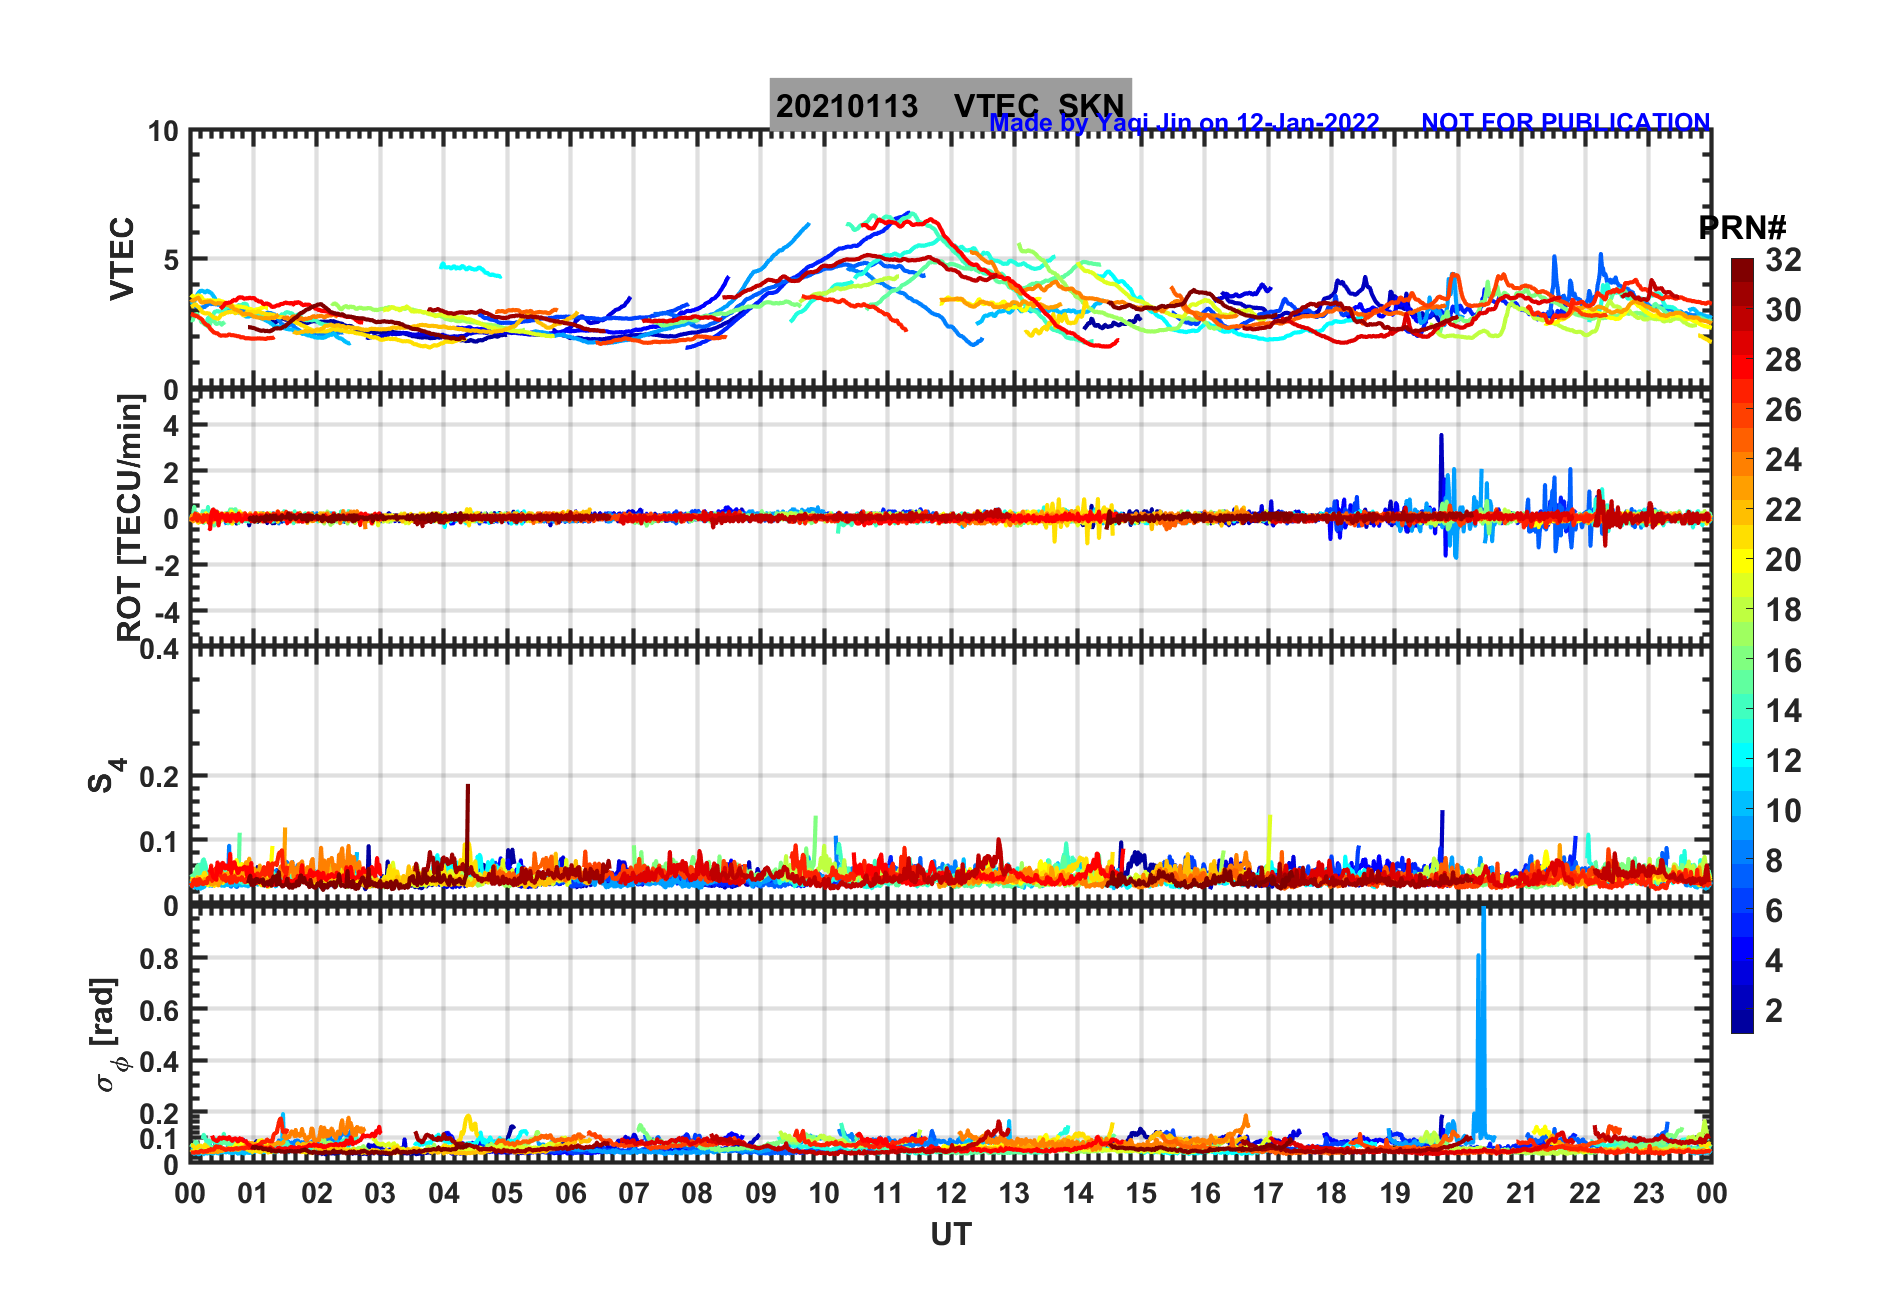Click the 'VTEC' y-axis label
1902x1292 pixels.
[x=121, y=258]
